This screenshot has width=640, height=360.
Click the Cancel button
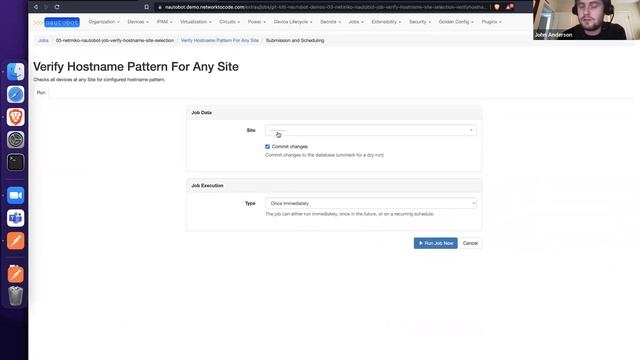click(470, 243)
